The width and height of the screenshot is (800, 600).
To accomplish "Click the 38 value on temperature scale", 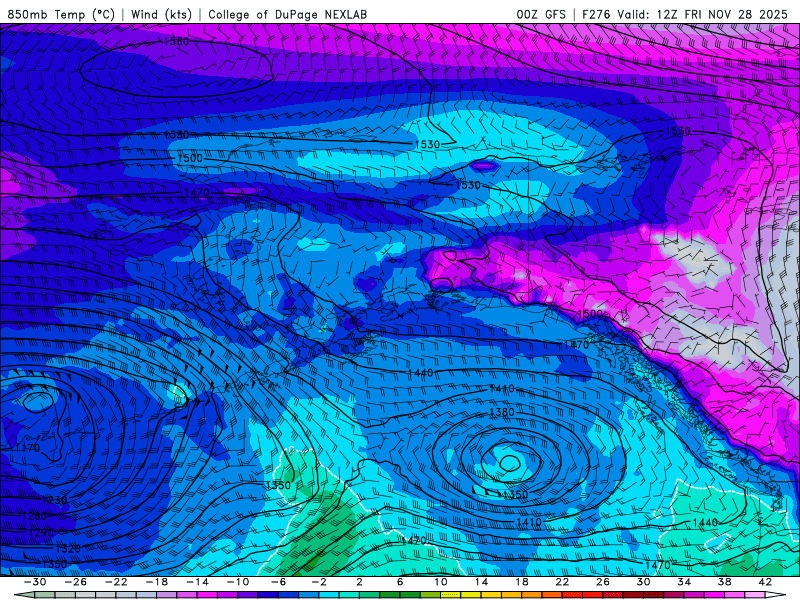I will tap(724, 582).
